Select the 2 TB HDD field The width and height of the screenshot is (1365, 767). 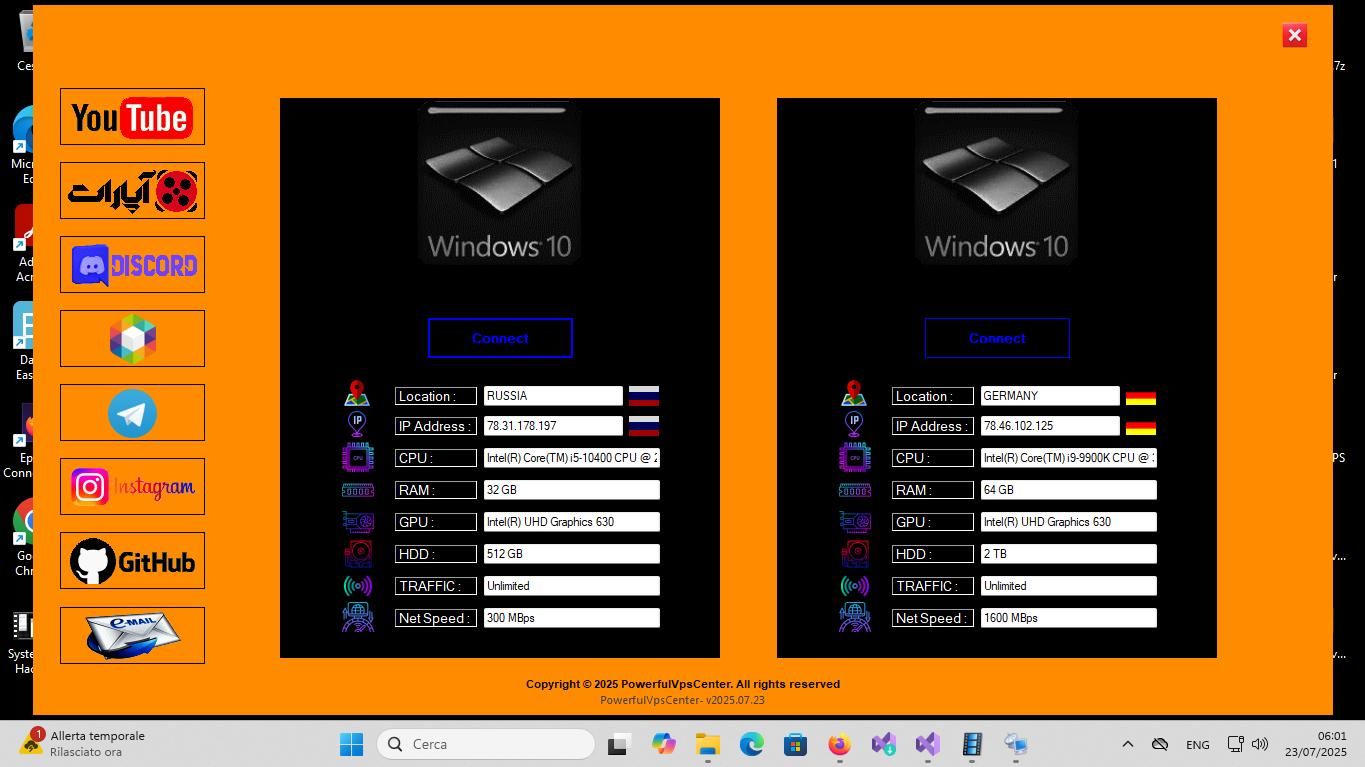click(1069, 554)
